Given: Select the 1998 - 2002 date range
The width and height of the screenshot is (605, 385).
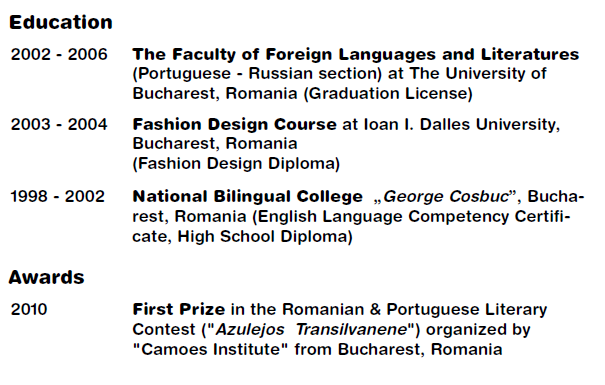Looking at the screenshot, I should [57, 196].
